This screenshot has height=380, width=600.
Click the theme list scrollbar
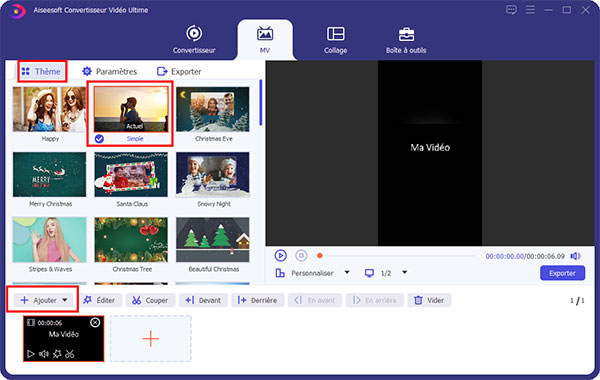[x=261, y=103]
